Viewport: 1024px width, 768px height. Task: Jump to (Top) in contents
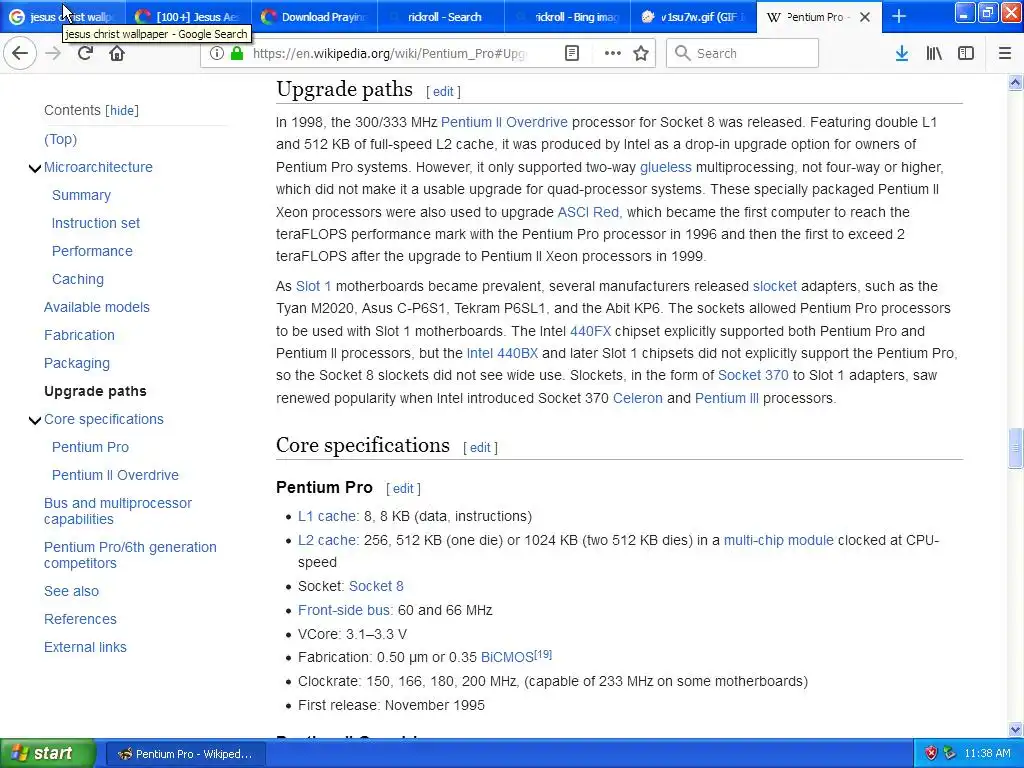click(60, 139)
